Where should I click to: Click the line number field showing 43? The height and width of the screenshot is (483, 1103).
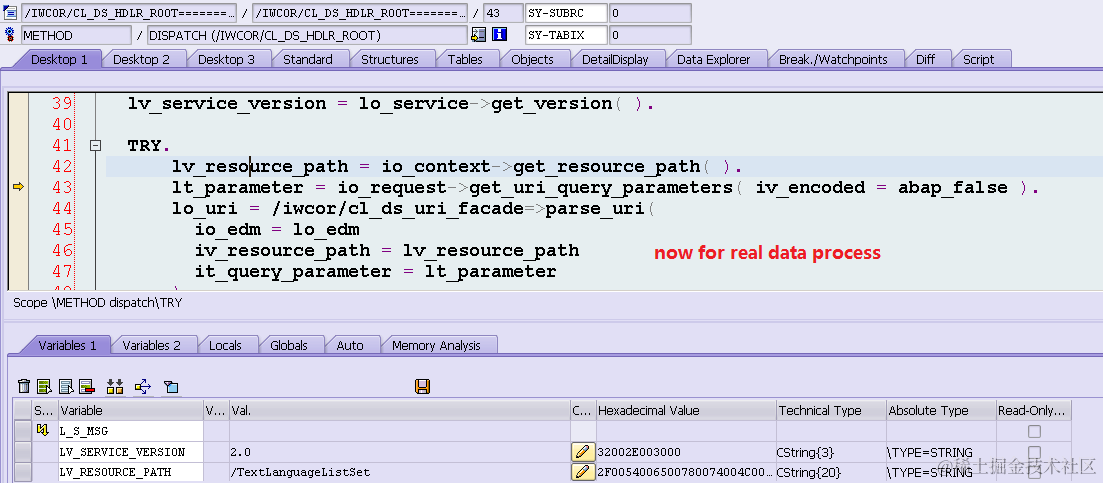point(503,13)
